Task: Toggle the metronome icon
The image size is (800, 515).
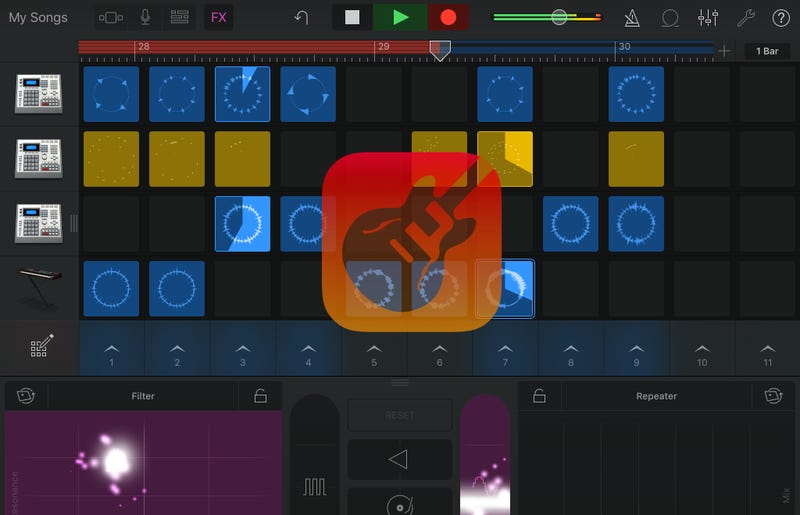Action: [632, 18]
